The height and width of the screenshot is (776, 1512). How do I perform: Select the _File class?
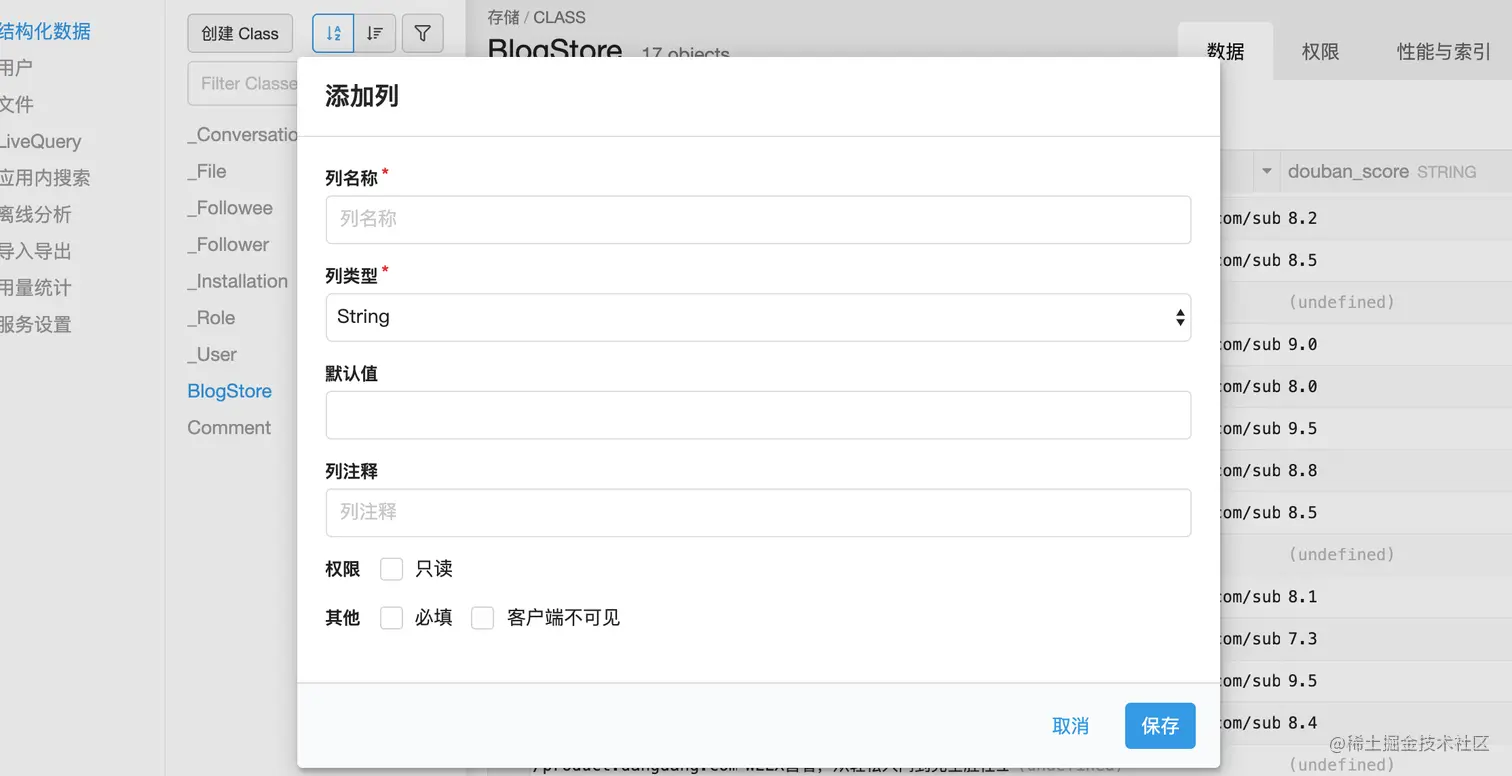click(x=207, y=171)
